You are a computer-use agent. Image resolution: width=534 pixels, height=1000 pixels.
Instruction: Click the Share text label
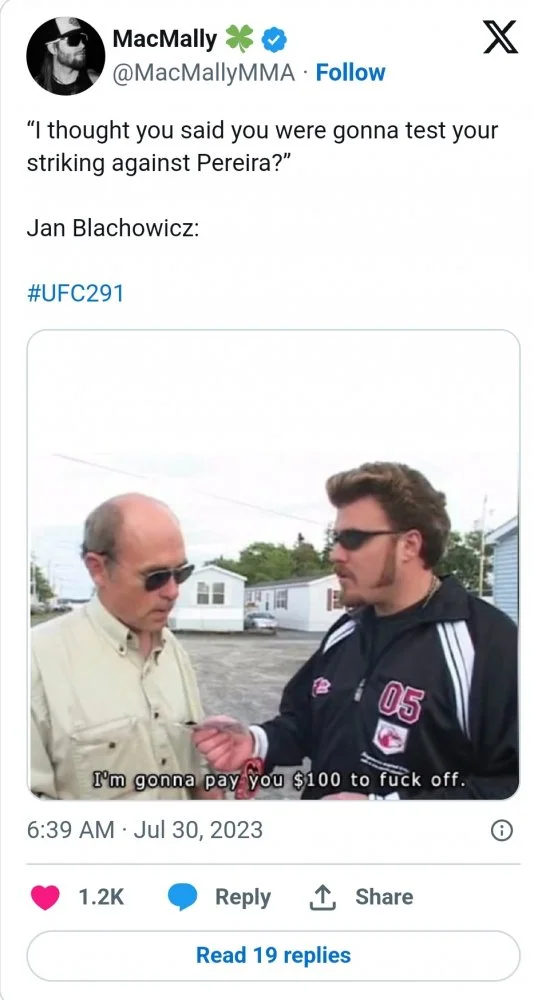tap(384, 897)
